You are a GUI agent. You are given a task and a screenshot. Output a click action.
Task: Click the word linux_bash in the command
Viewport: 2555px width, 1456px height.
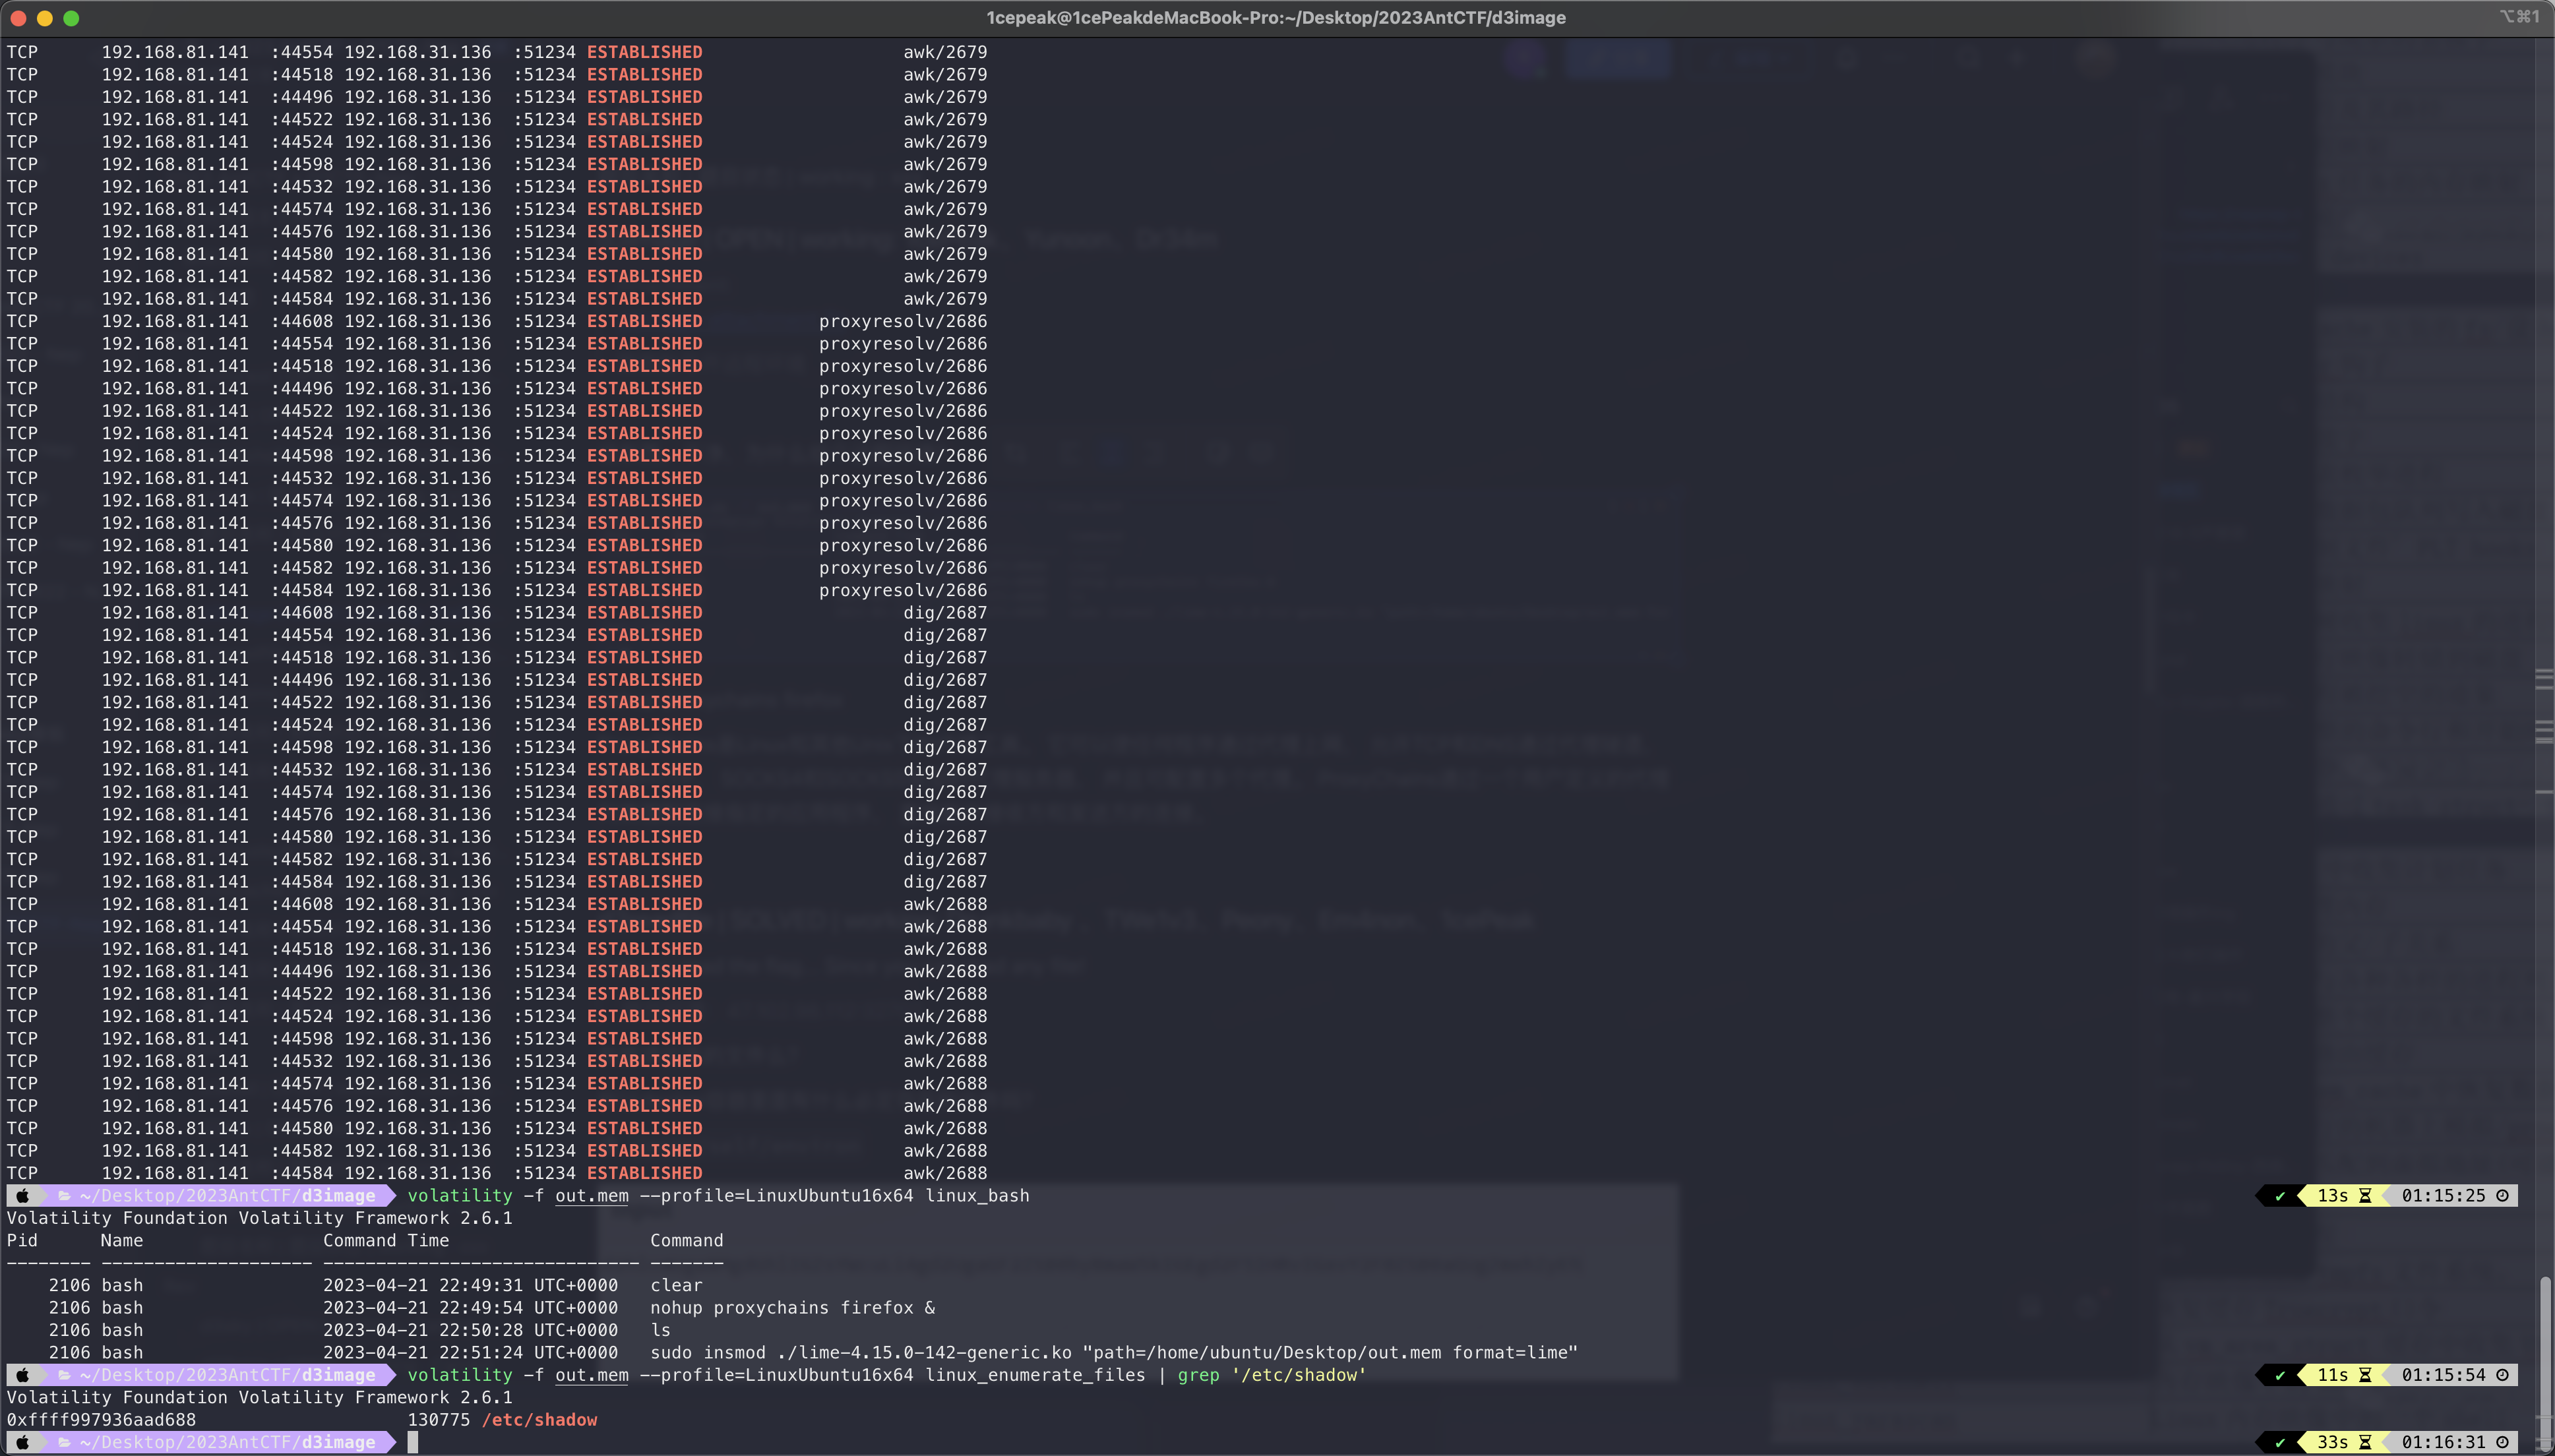click(x=977, y=1196)
